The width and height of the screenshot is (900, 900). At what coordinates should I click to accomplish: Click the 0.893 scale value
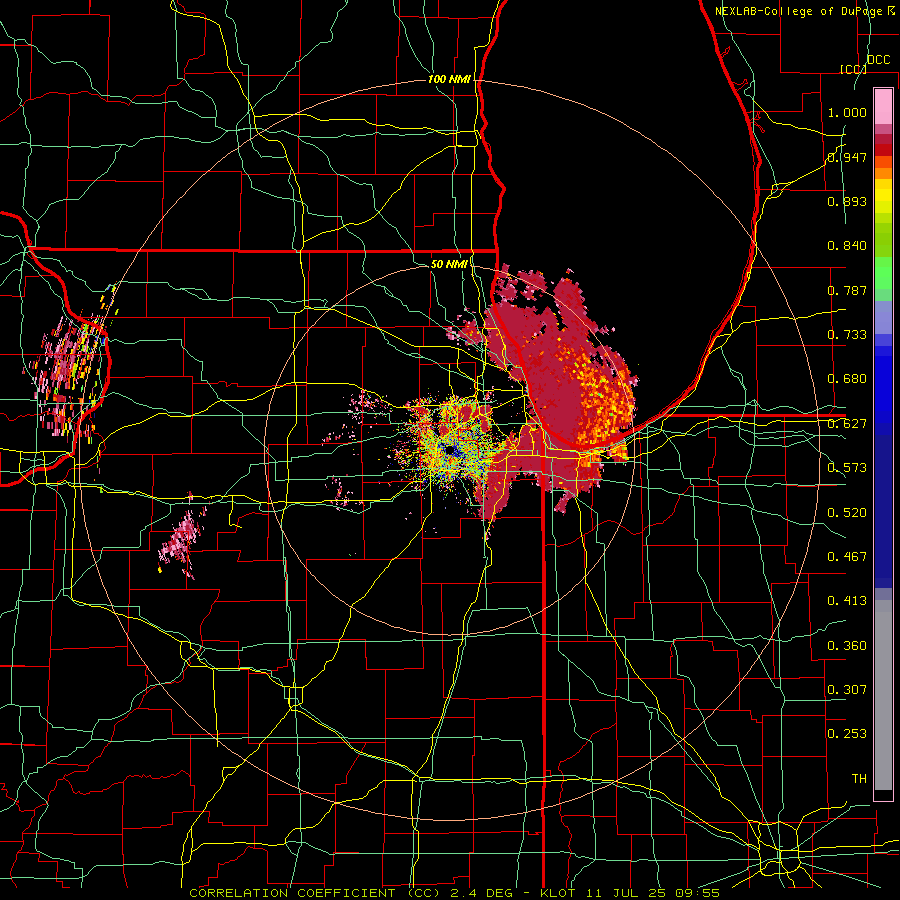[847, 201]
